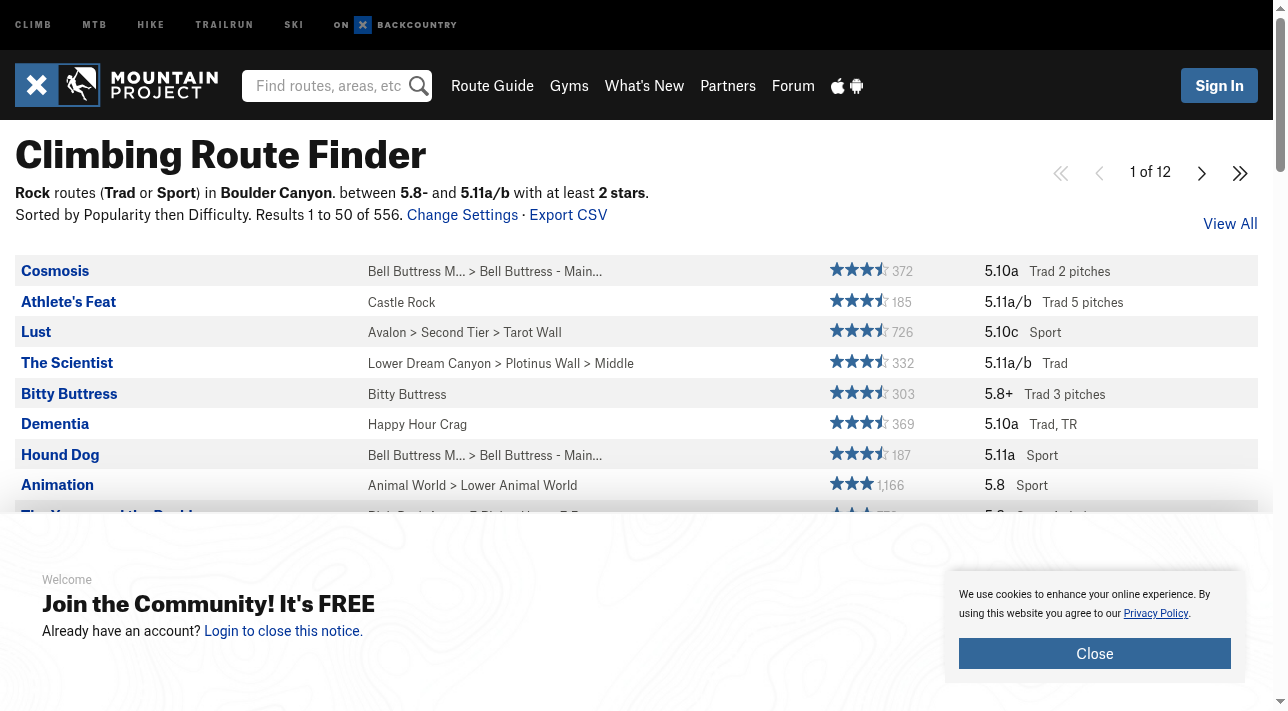This screenshot has width=1288, height=711.
Task: Open the Cosmosis route
Action: [55, 271]
